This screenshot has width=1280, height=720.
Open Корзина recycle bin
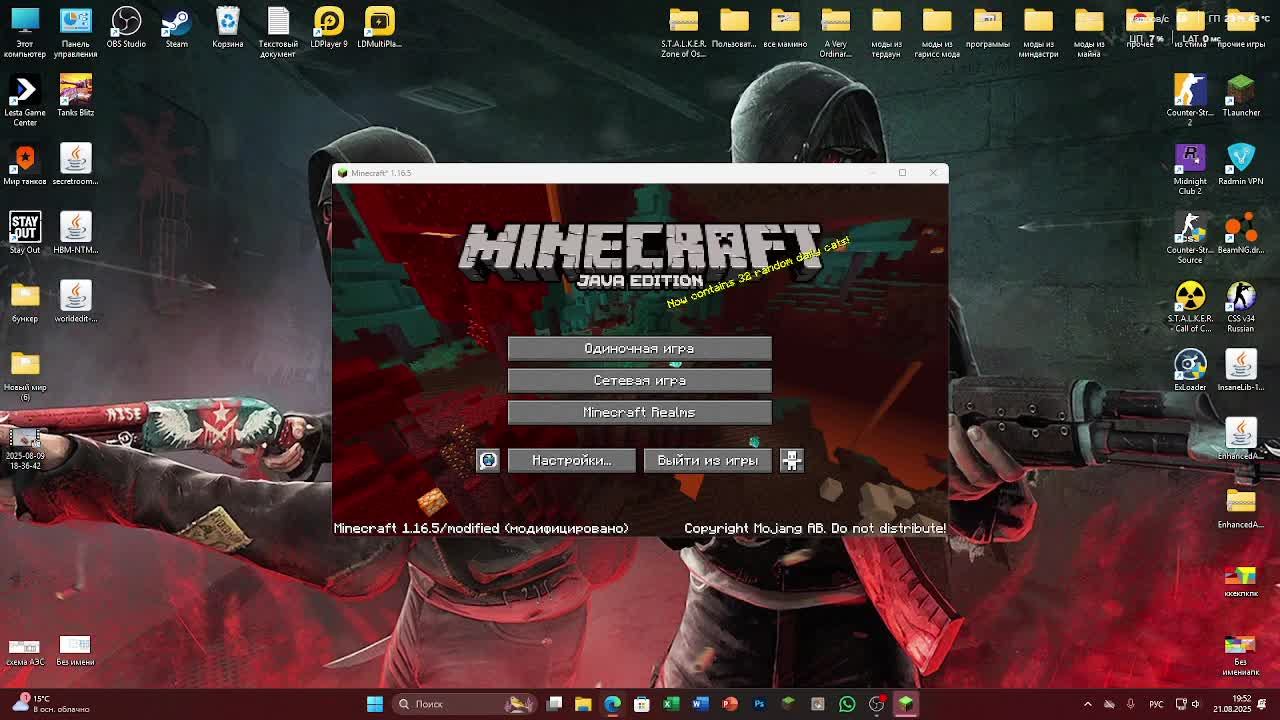pos(227,27)
